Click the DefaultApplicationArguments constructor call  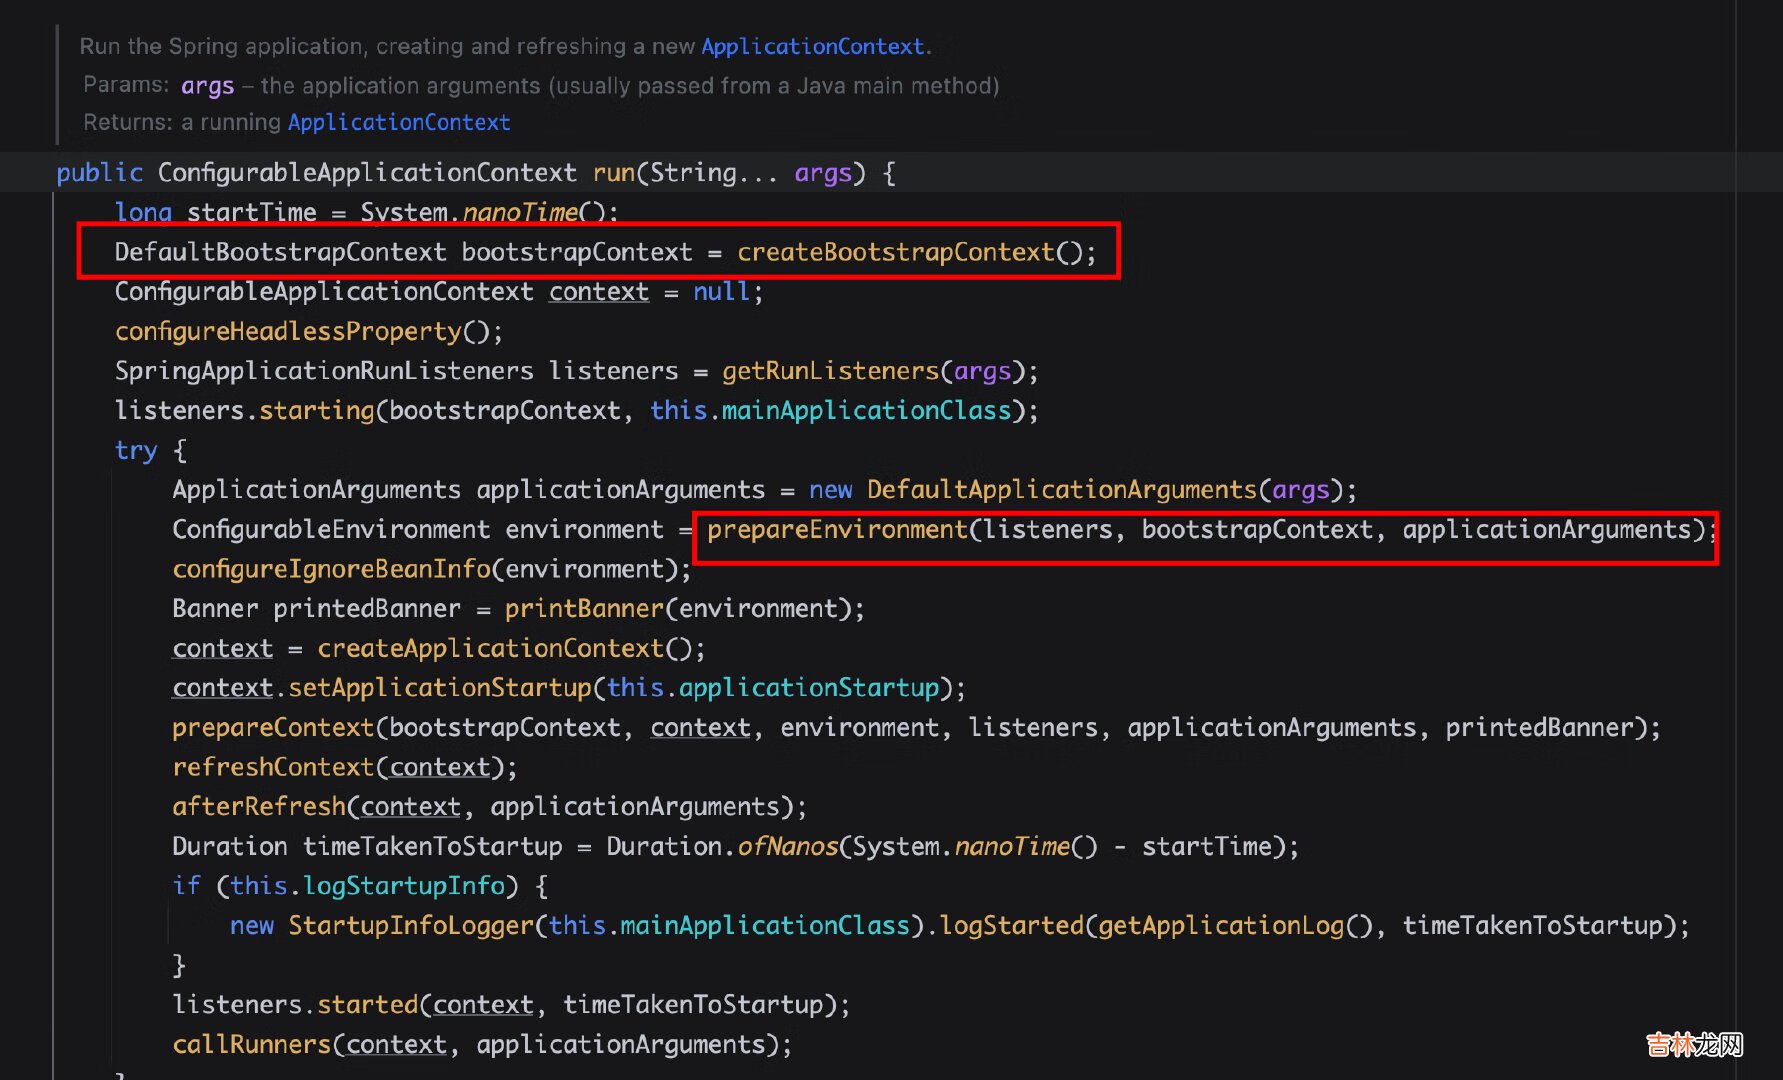[x=1062, y=490]
